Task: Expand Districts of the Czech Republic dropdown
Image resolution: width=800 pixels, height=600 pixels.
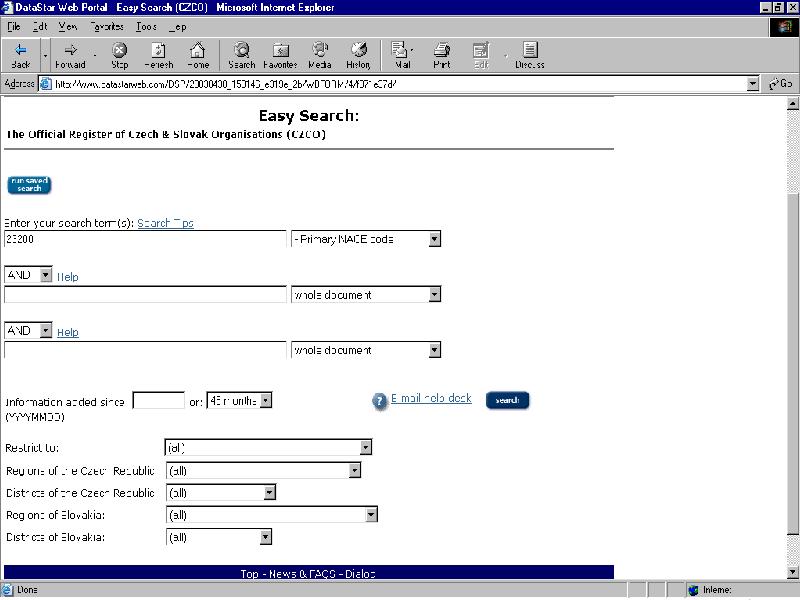Action: [x=270, y=492]
